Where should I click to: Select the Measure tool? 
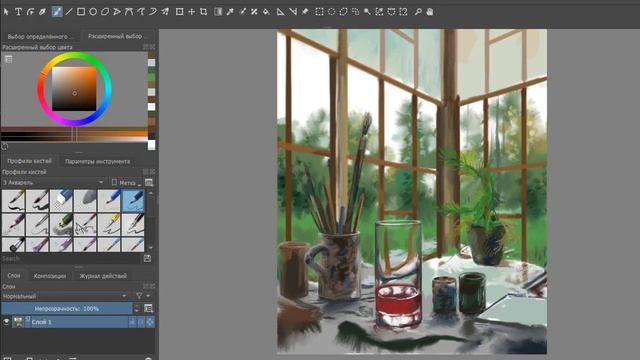tap(293, 12)
